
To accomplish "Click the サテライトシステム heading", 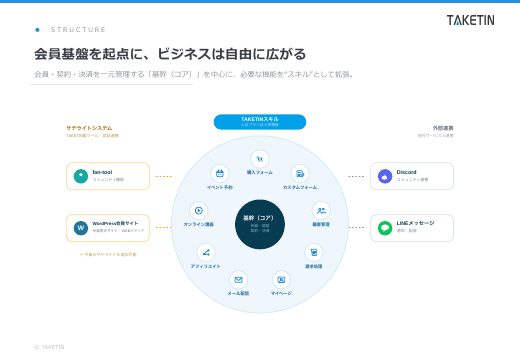I will 89,128.
